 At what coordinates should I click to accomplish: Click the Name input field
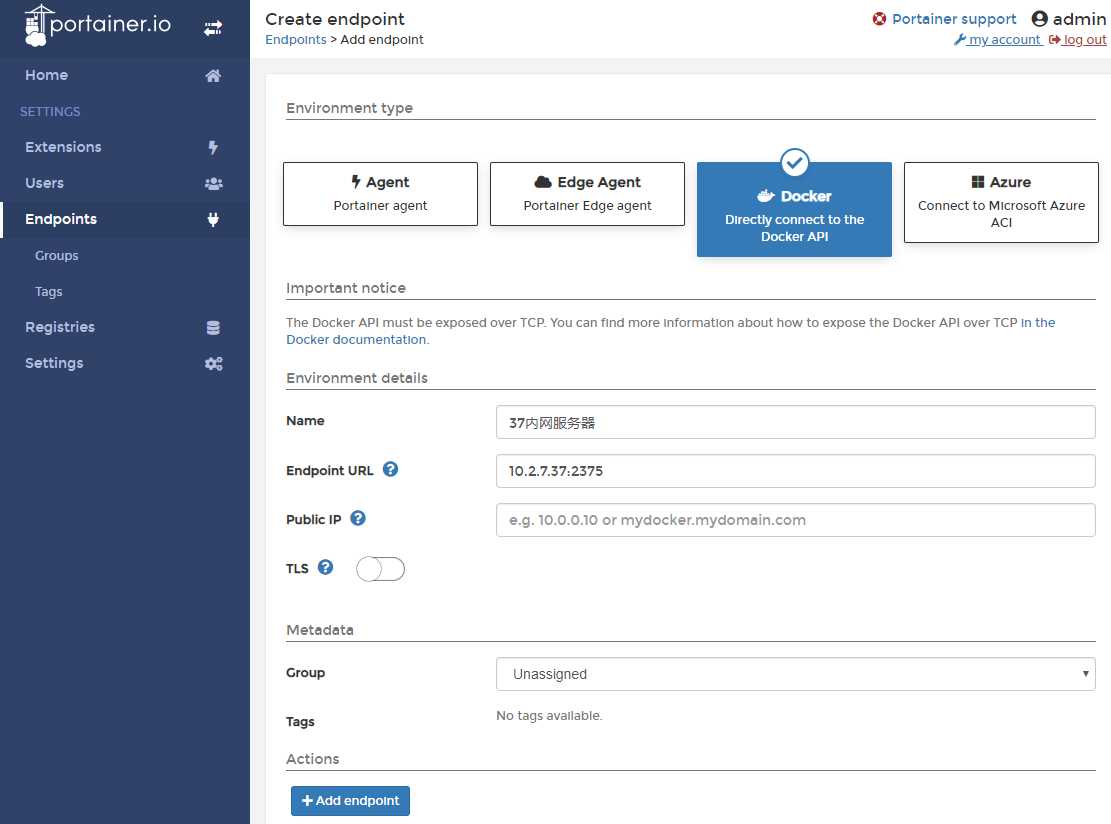tap(796, 422)
